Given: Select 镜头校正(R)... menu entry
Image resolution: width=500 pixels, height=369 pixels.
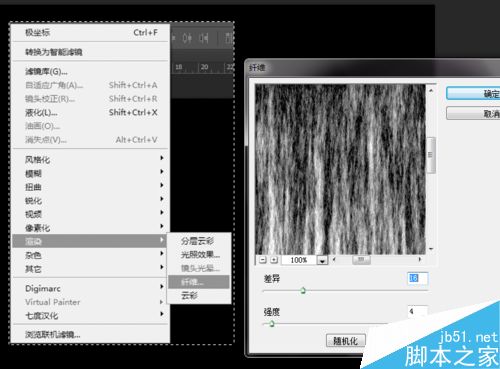Looking at the screenshot, I should coord(91,99).
